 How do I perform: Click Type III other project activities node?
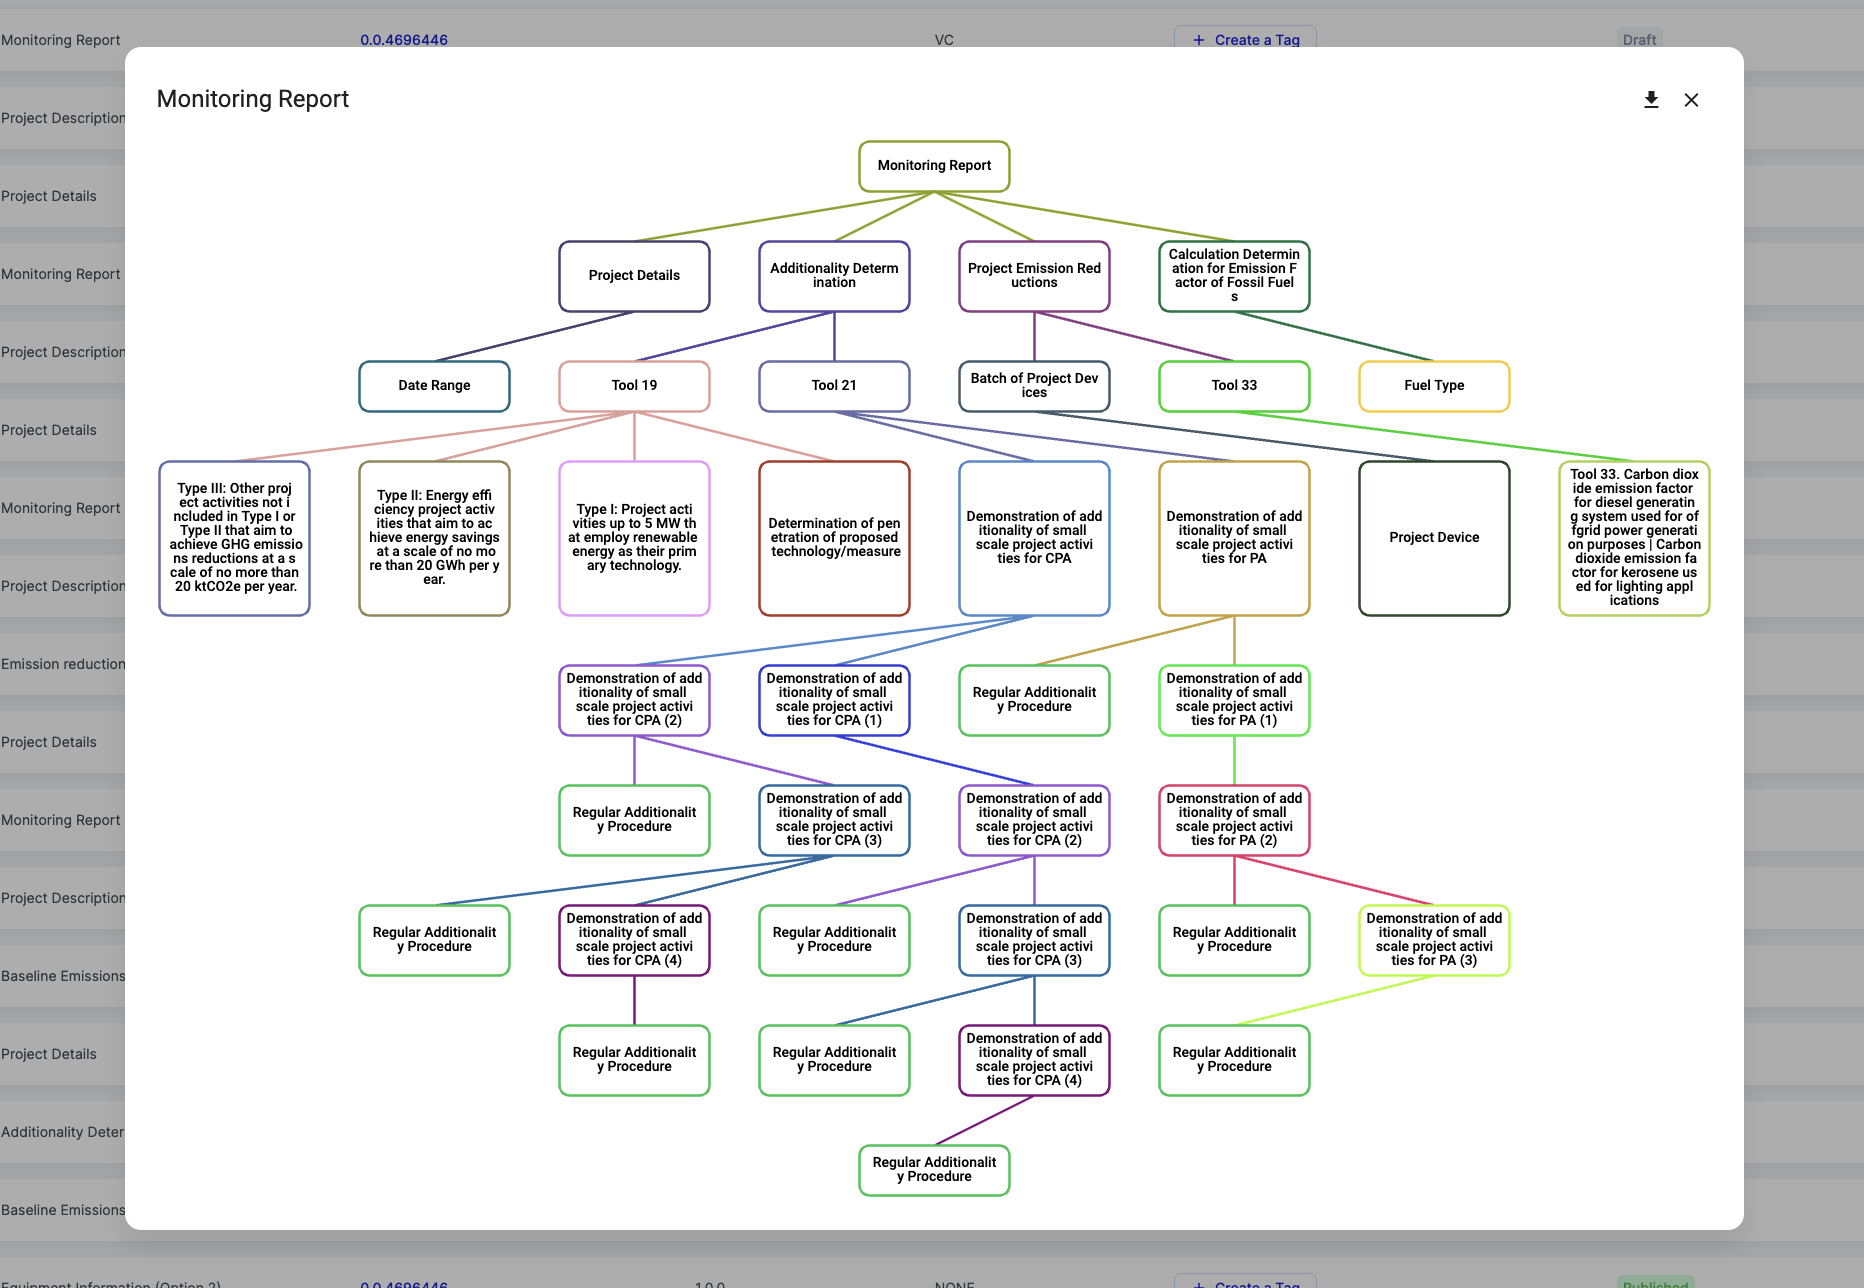(234, 538)
